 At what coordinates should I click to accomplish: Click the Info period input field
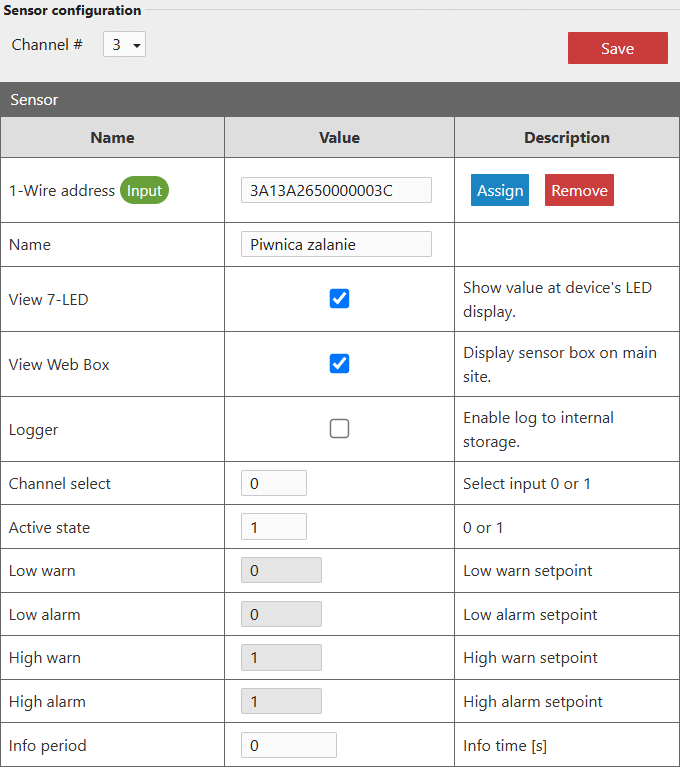click(288, 745)
